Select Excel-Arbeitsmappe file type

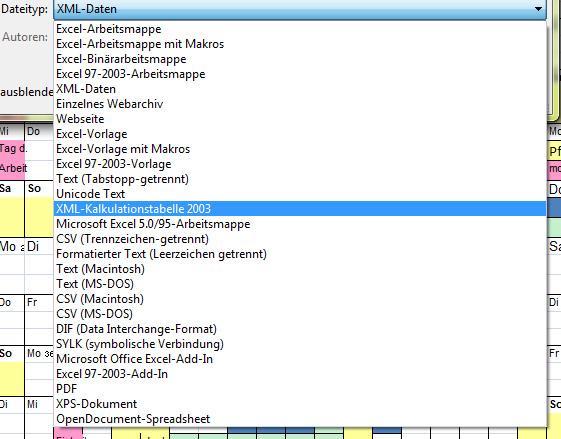pyautogui.click(x=300, y=29)
